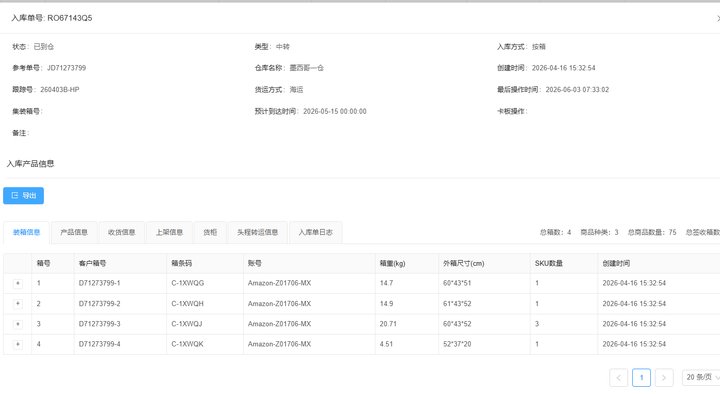Click weight value 14.9
Viewport: 720px width, 394px height.
[386, 304]
